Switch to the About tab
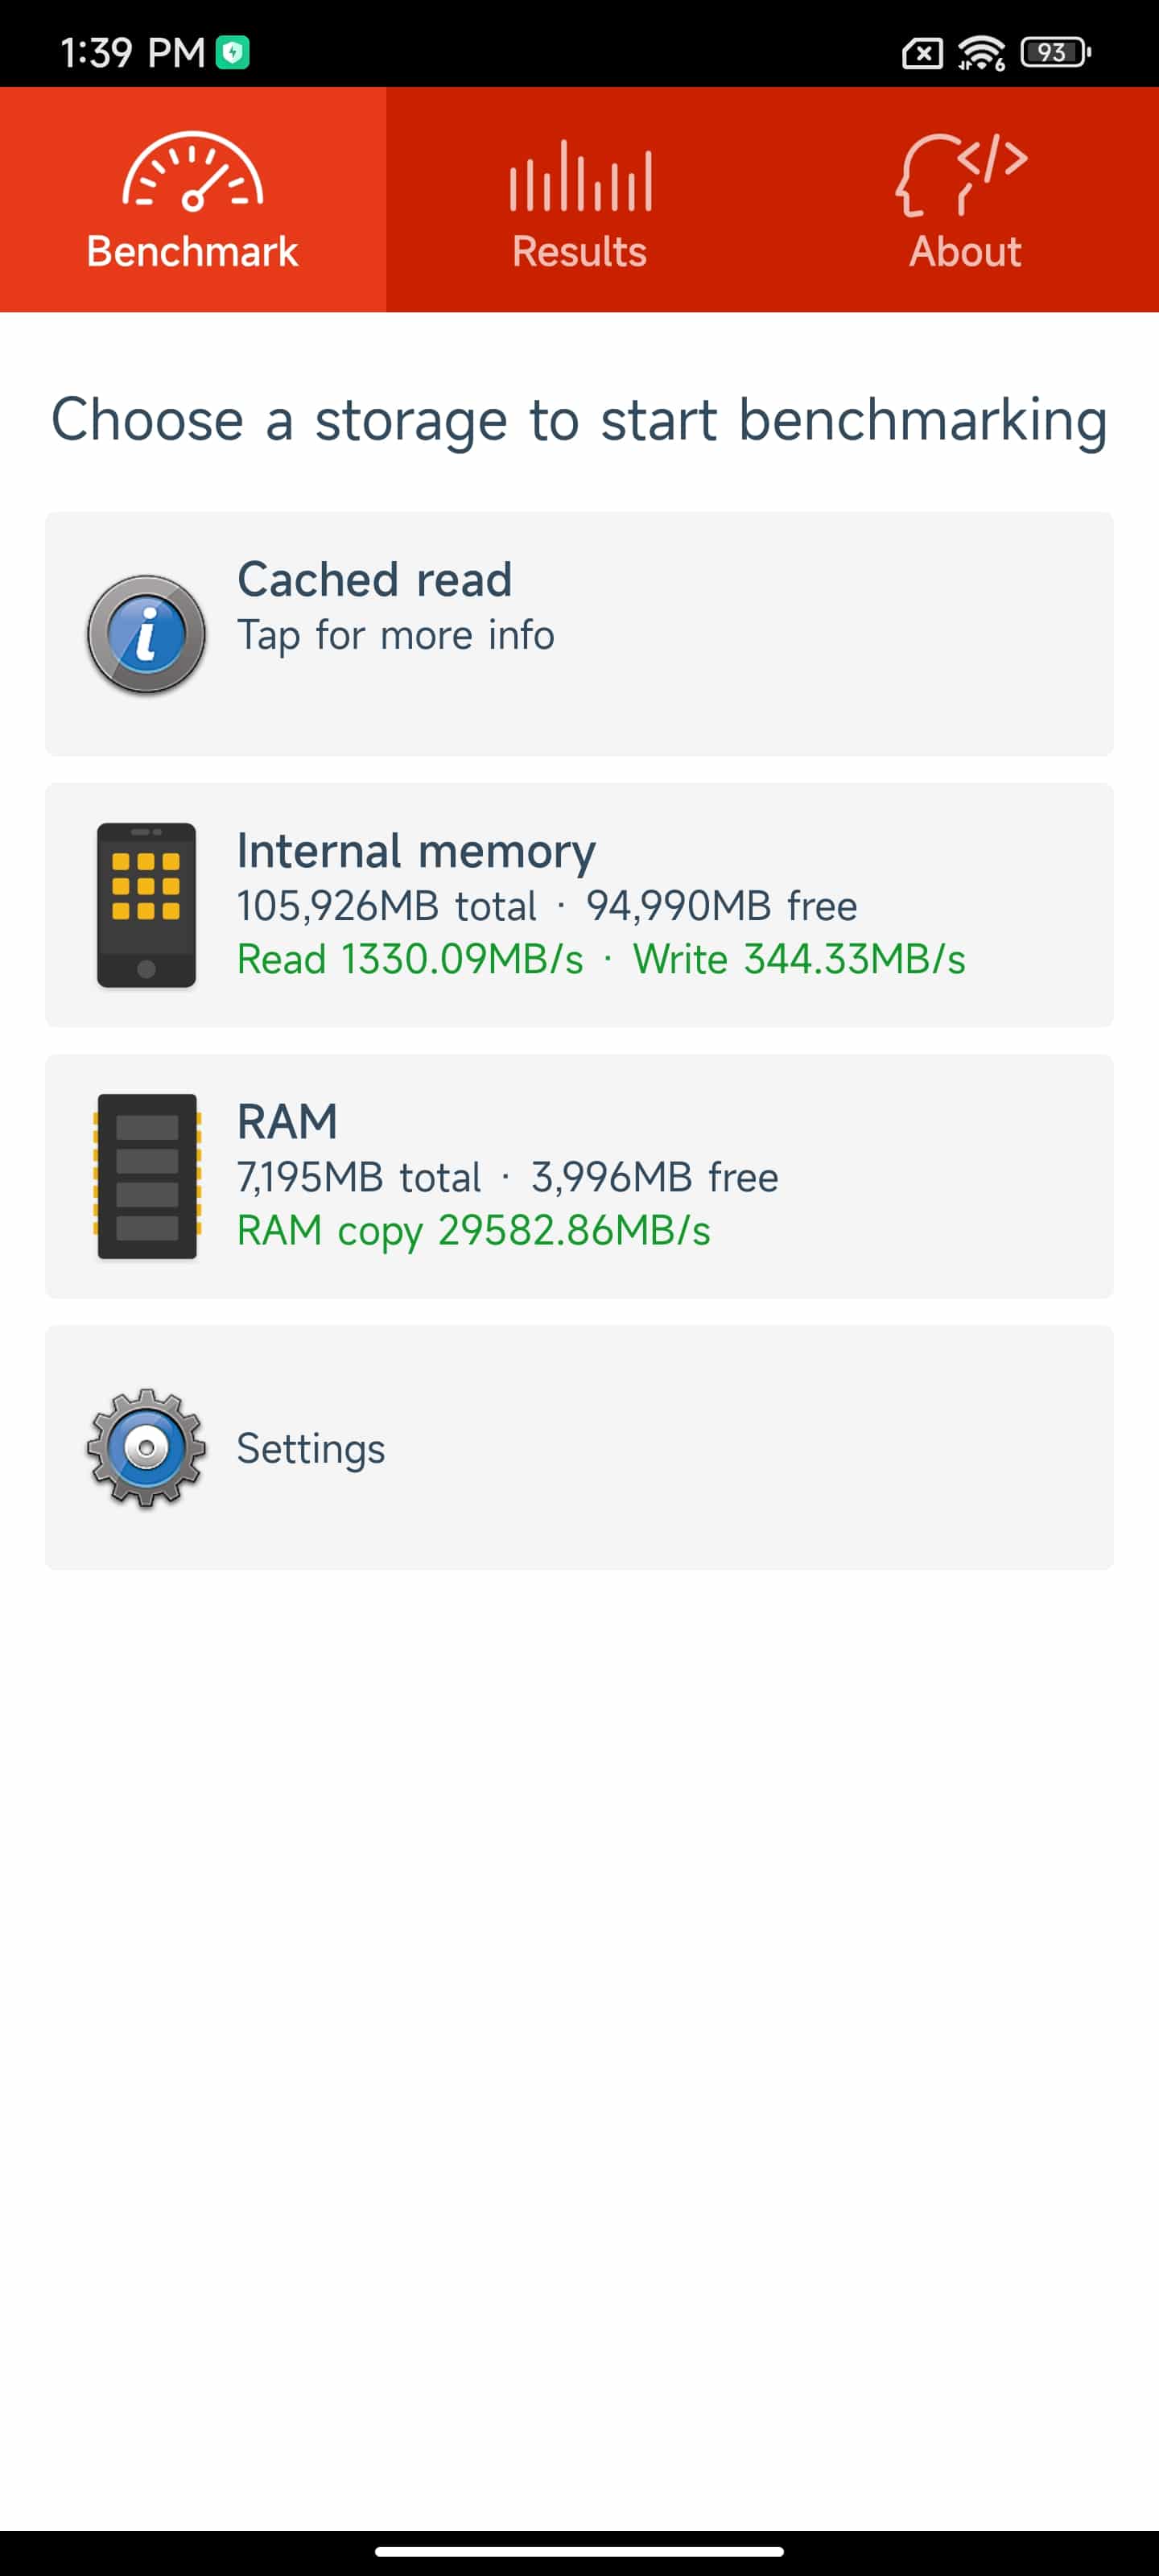 pos(966,199)
